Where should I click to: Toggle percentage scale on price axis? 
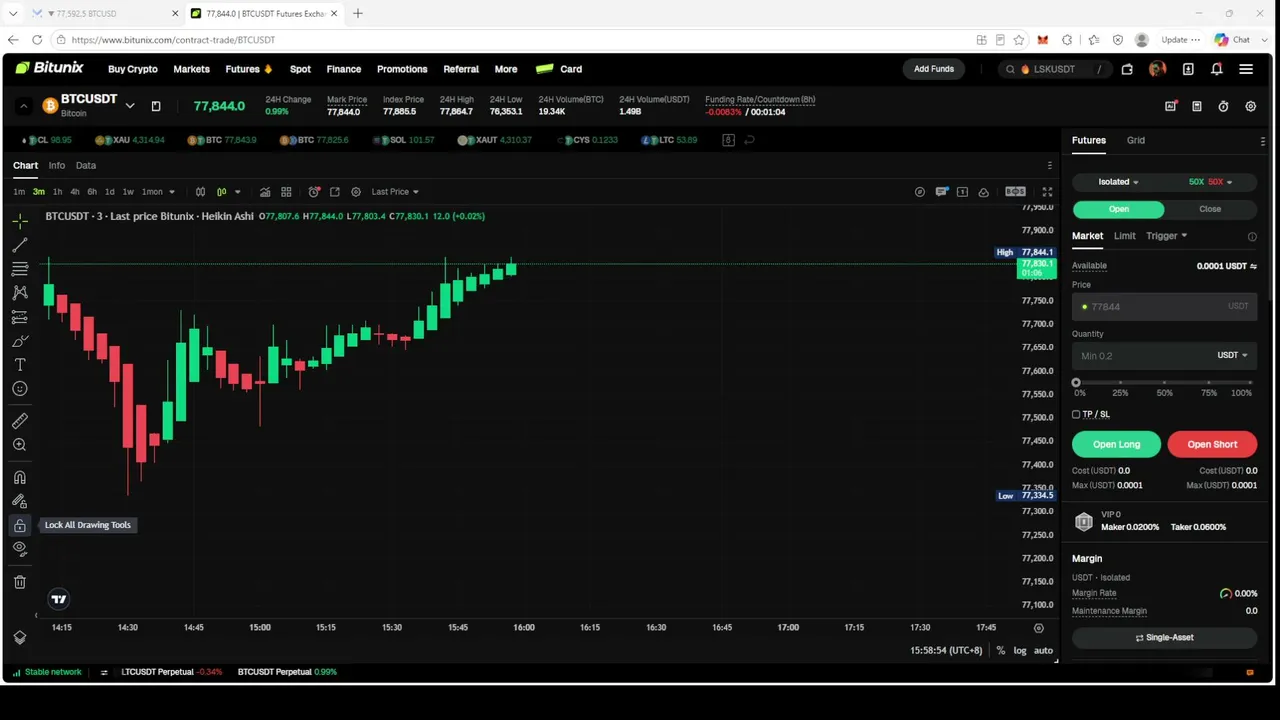click(1000, 650)
